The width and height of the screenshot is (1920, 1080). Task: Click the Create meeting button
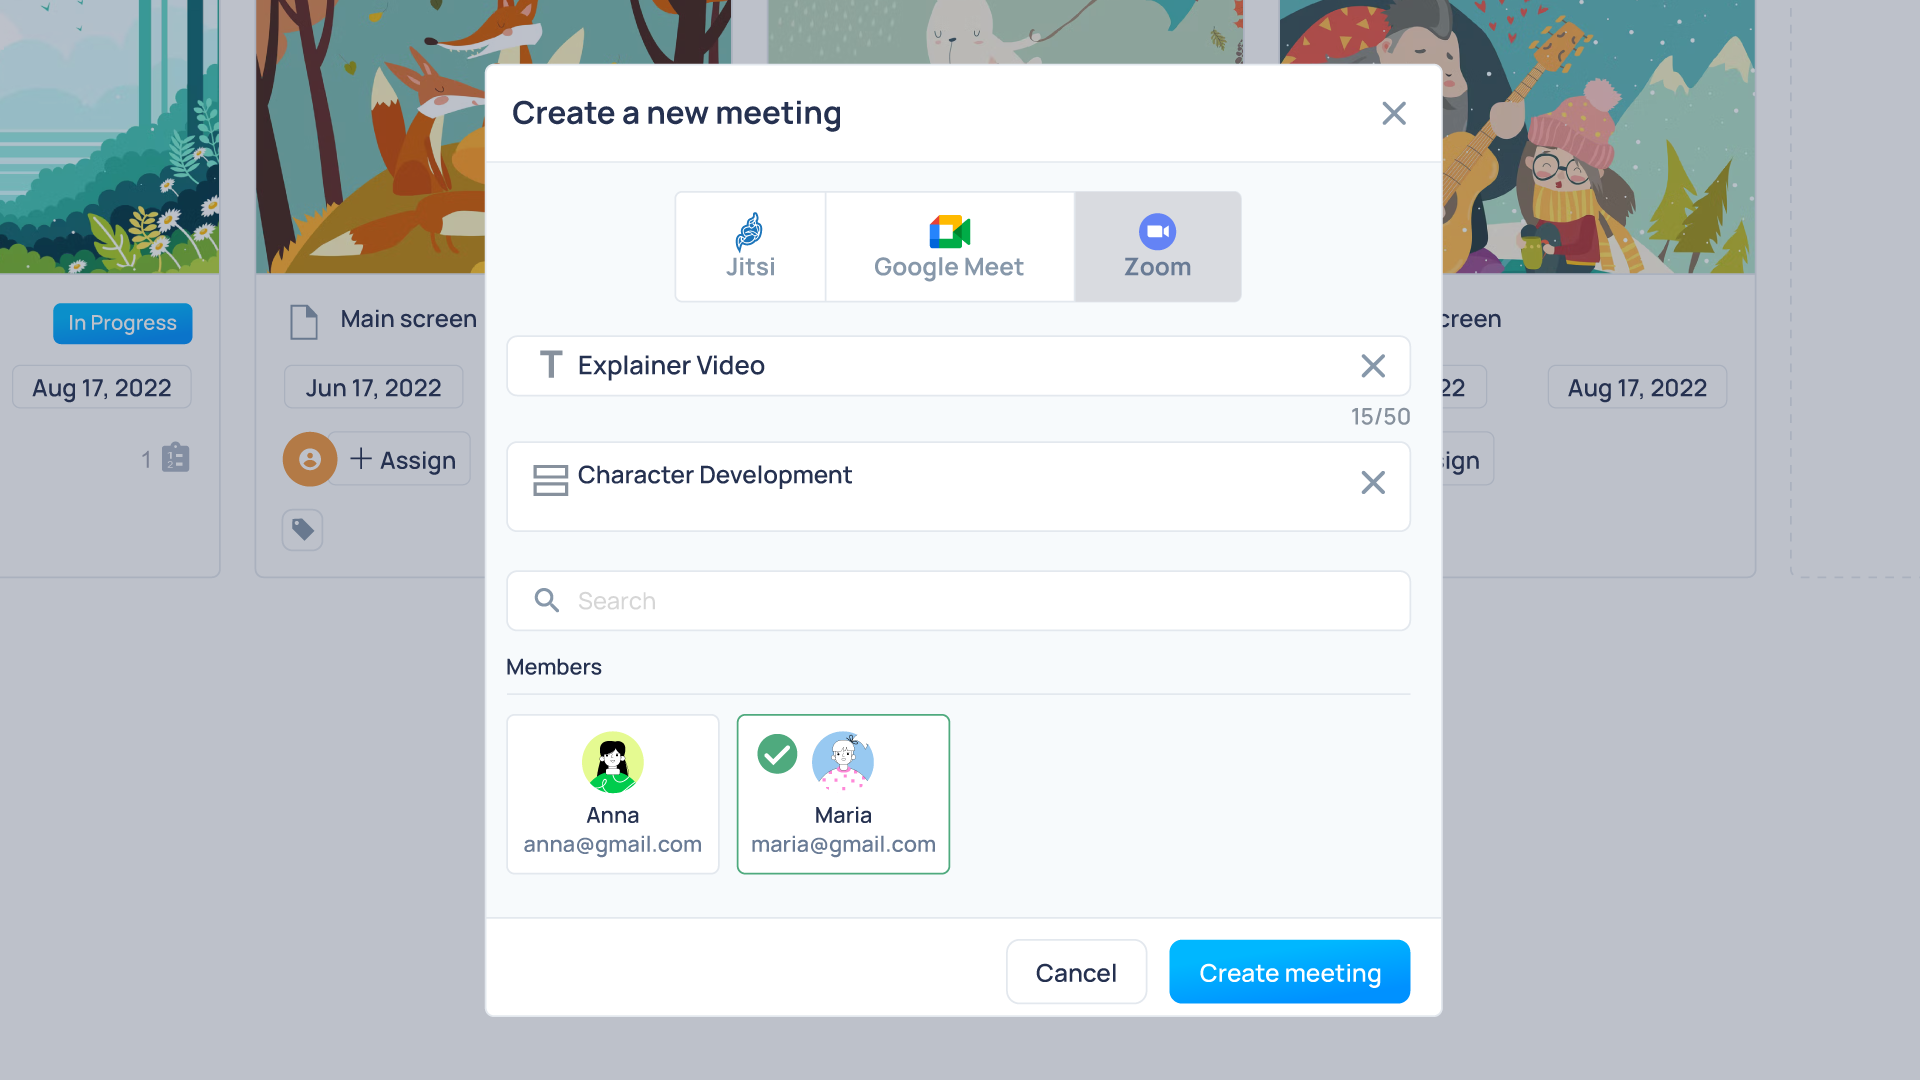[1290, 972]
